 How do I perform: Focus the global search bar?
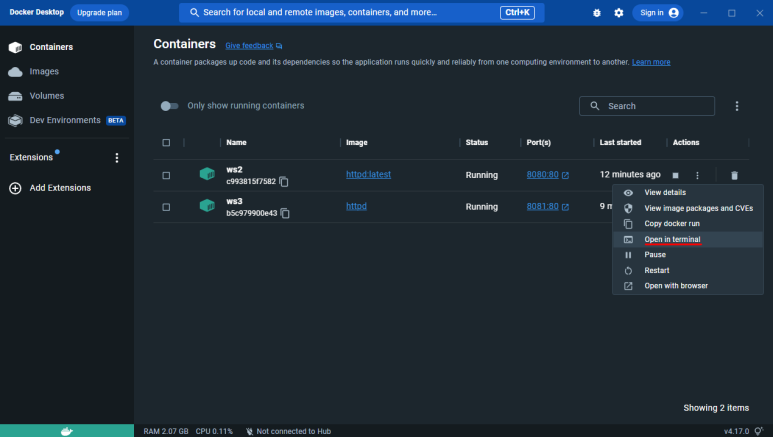[361, 12]
